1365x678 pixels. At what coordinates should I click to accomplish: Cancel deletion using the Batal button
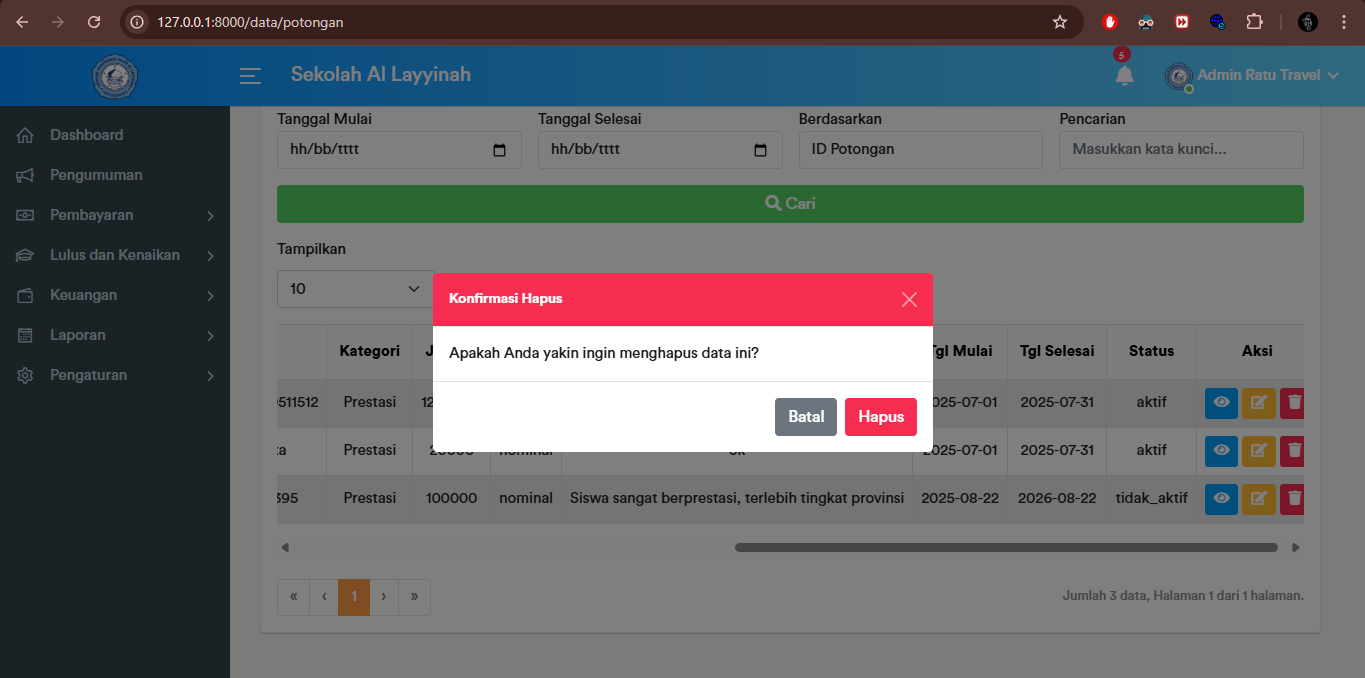pyautogui.click(x=805, y=416)
